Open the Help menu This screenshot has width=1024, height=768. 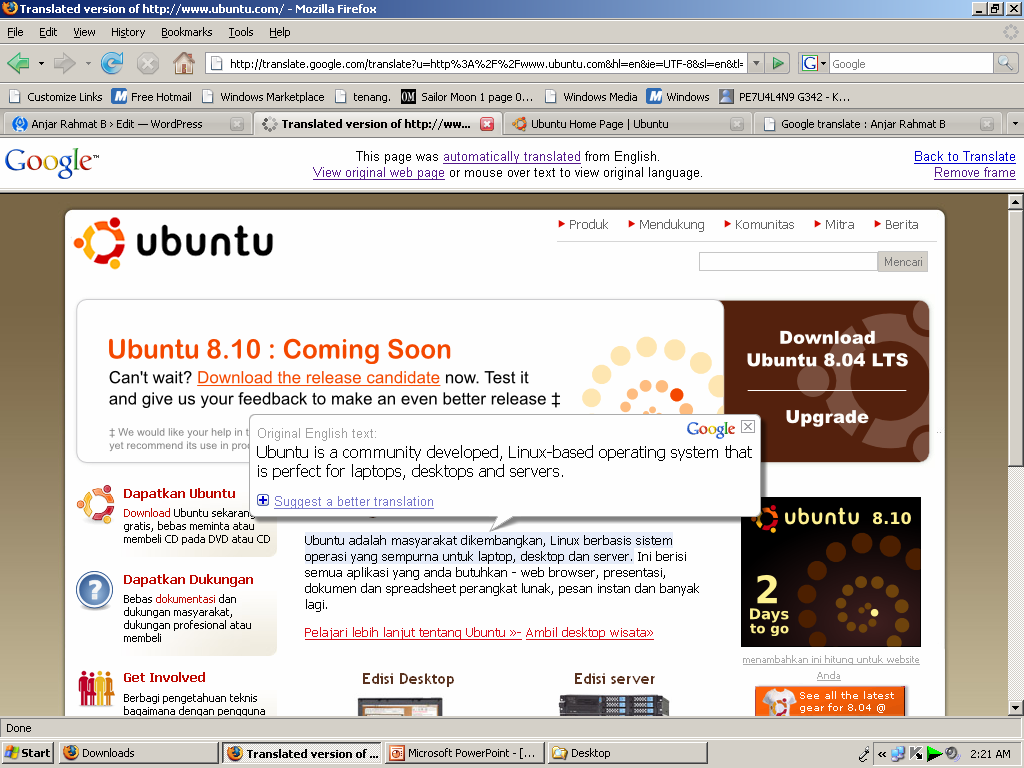coord(280,32)
